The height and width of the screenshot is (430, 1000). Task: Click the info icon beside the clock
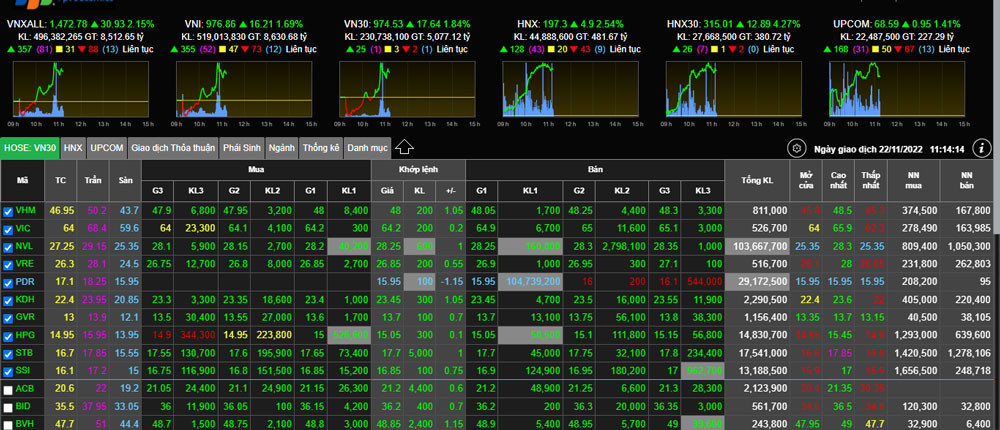pos(981,148)
